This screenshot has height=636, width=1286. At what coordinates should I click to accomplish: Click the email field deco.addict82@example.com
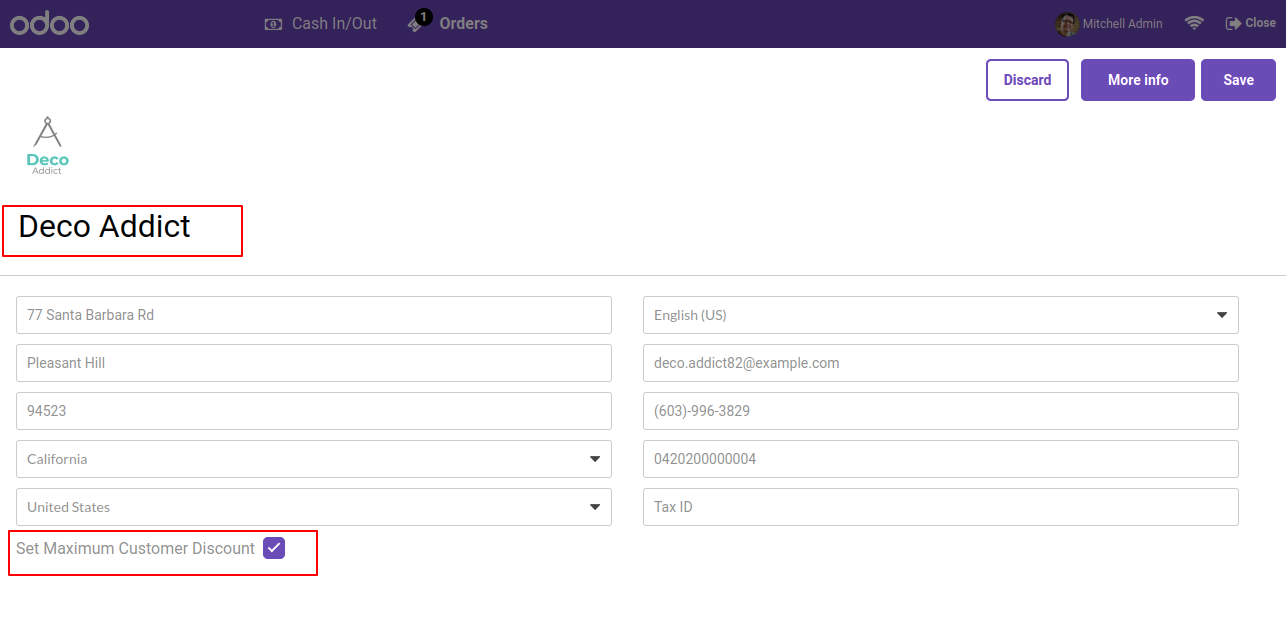click(x=941, y=363)
